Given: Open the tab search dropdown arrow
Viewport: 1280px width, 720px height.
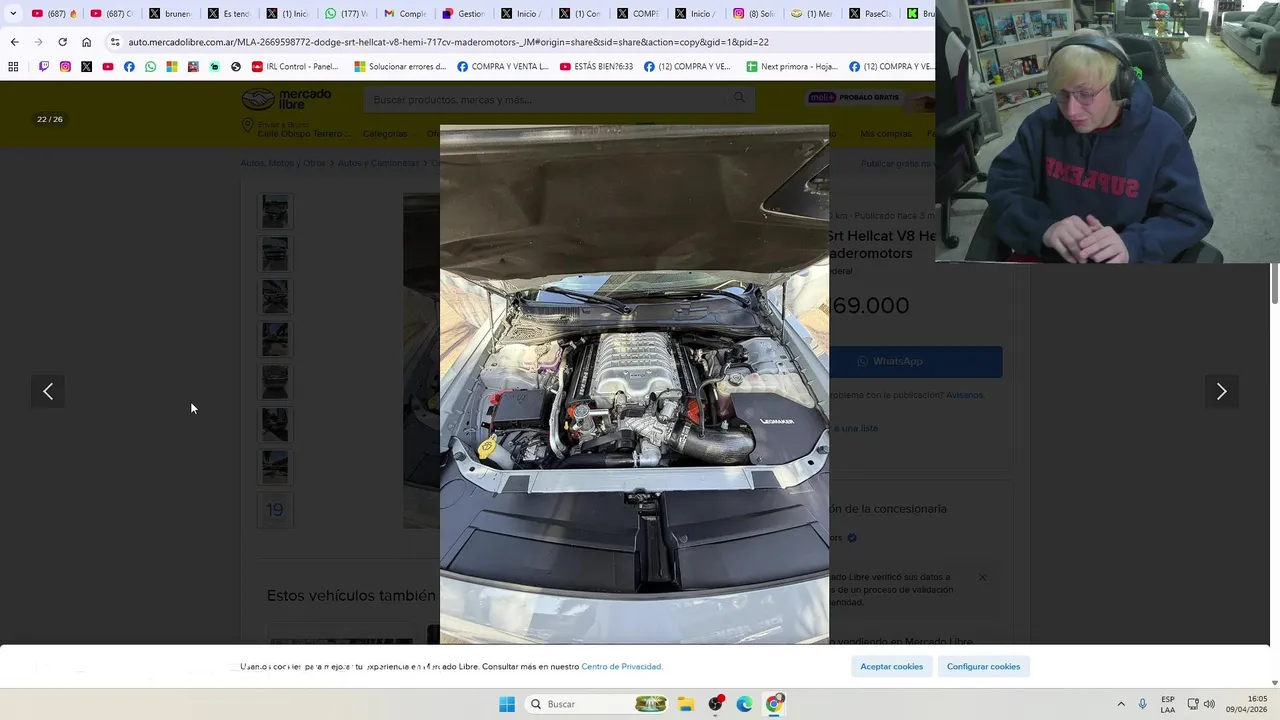Looking at the screenshot, I should click(13, 14).
